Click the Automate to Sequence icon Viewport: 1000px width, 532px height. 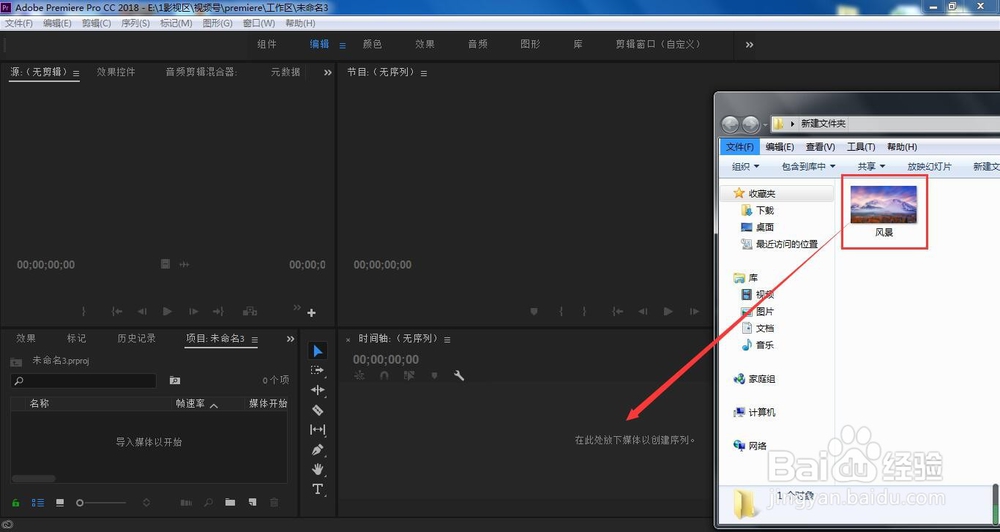tap(186, 503)
